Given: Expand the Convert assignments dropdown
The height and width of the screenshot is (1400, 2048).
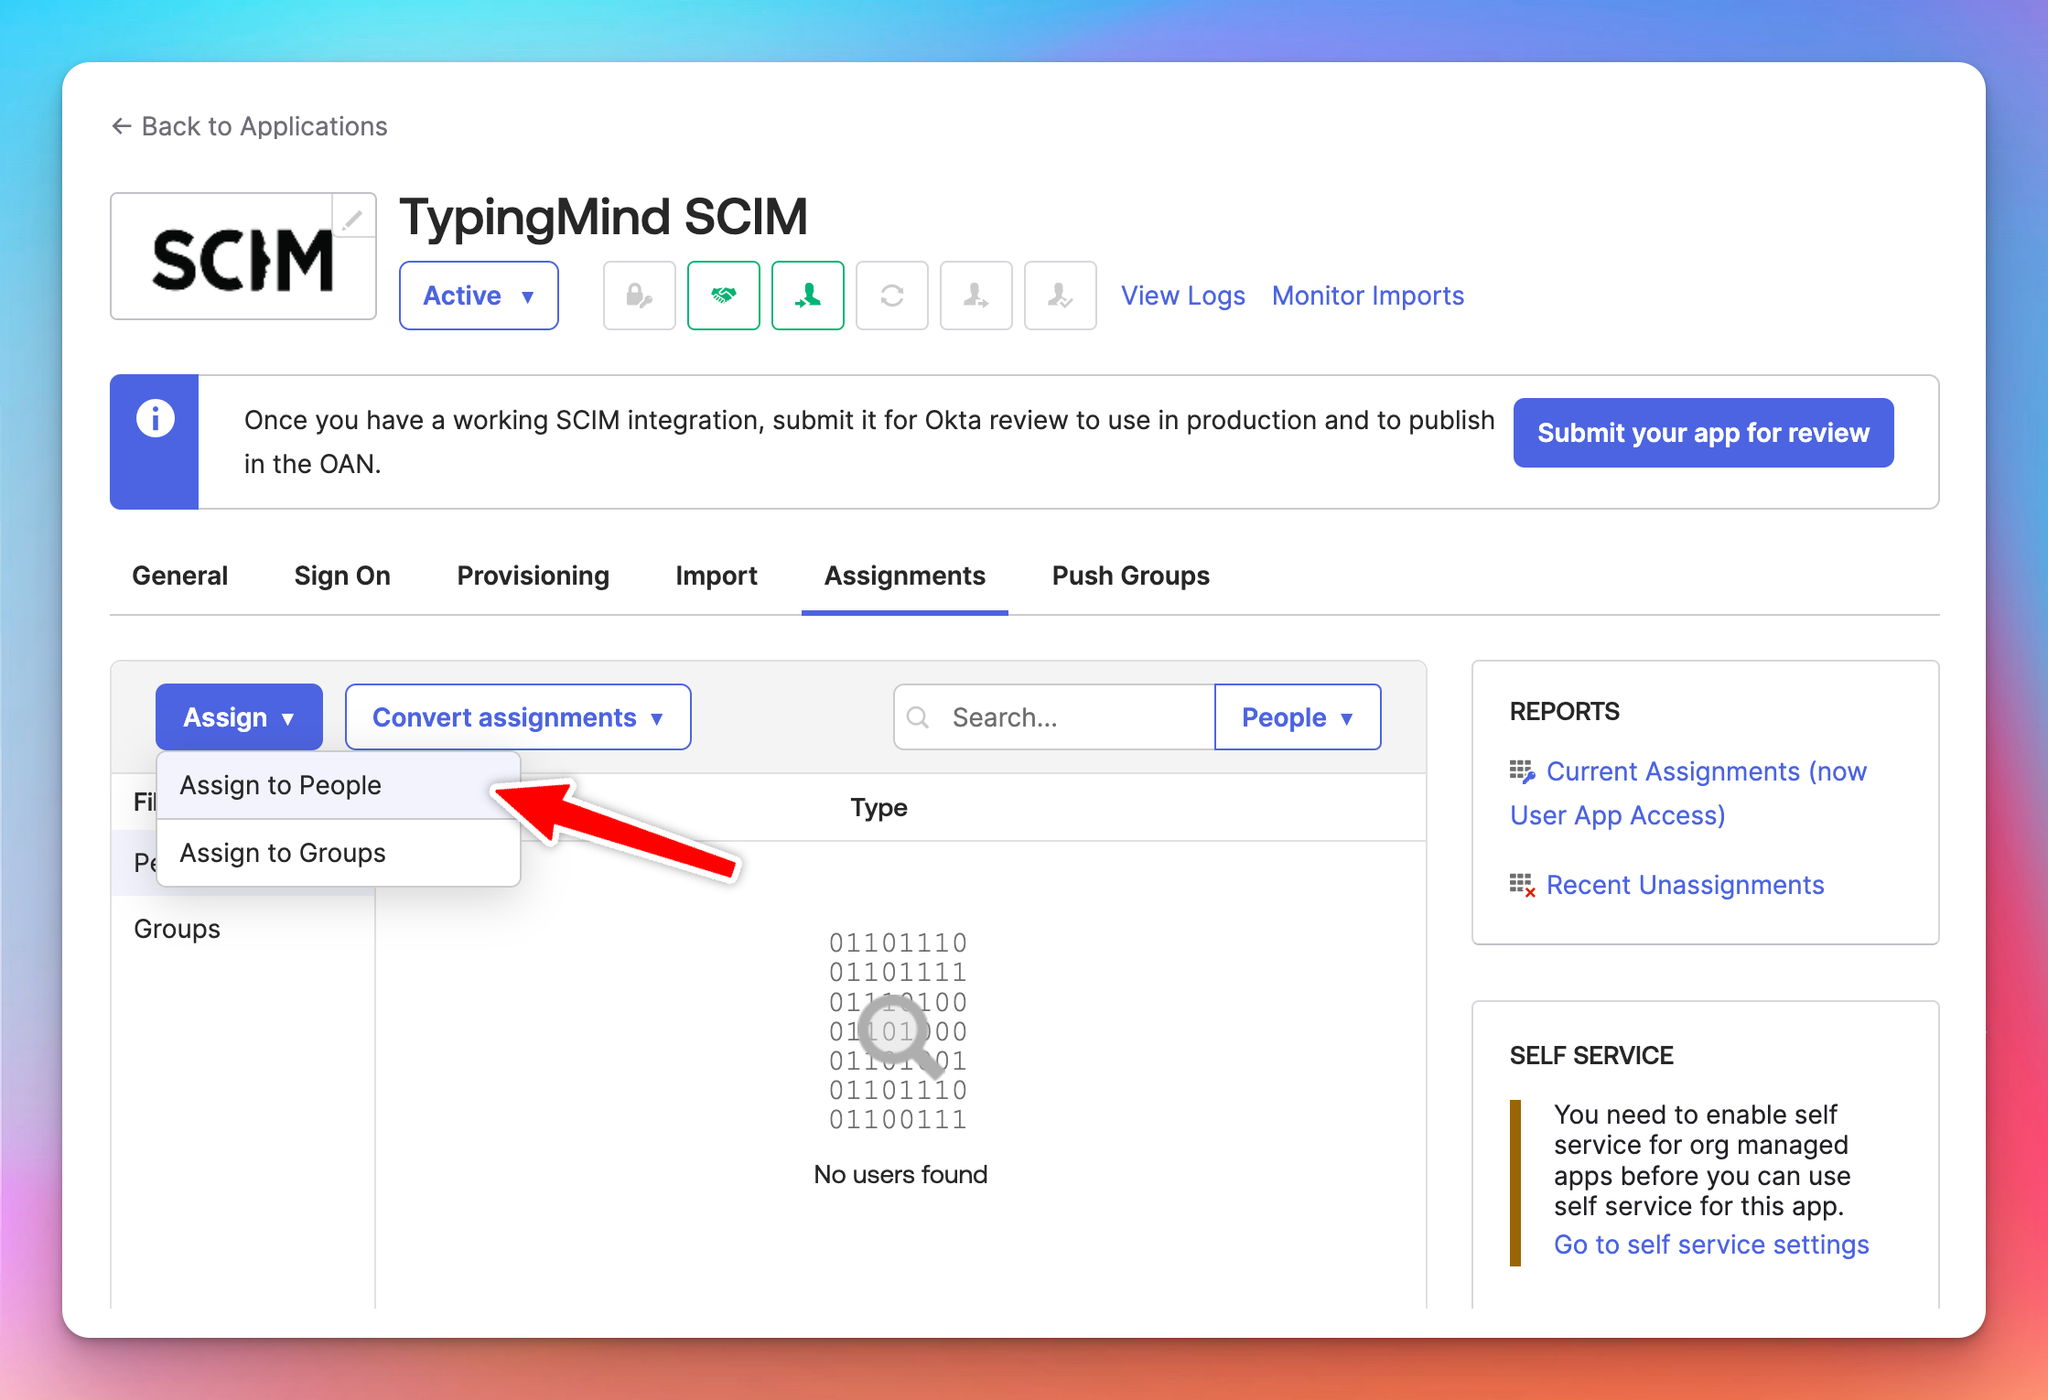Looking at the screenshot, I should click(518, 717).
